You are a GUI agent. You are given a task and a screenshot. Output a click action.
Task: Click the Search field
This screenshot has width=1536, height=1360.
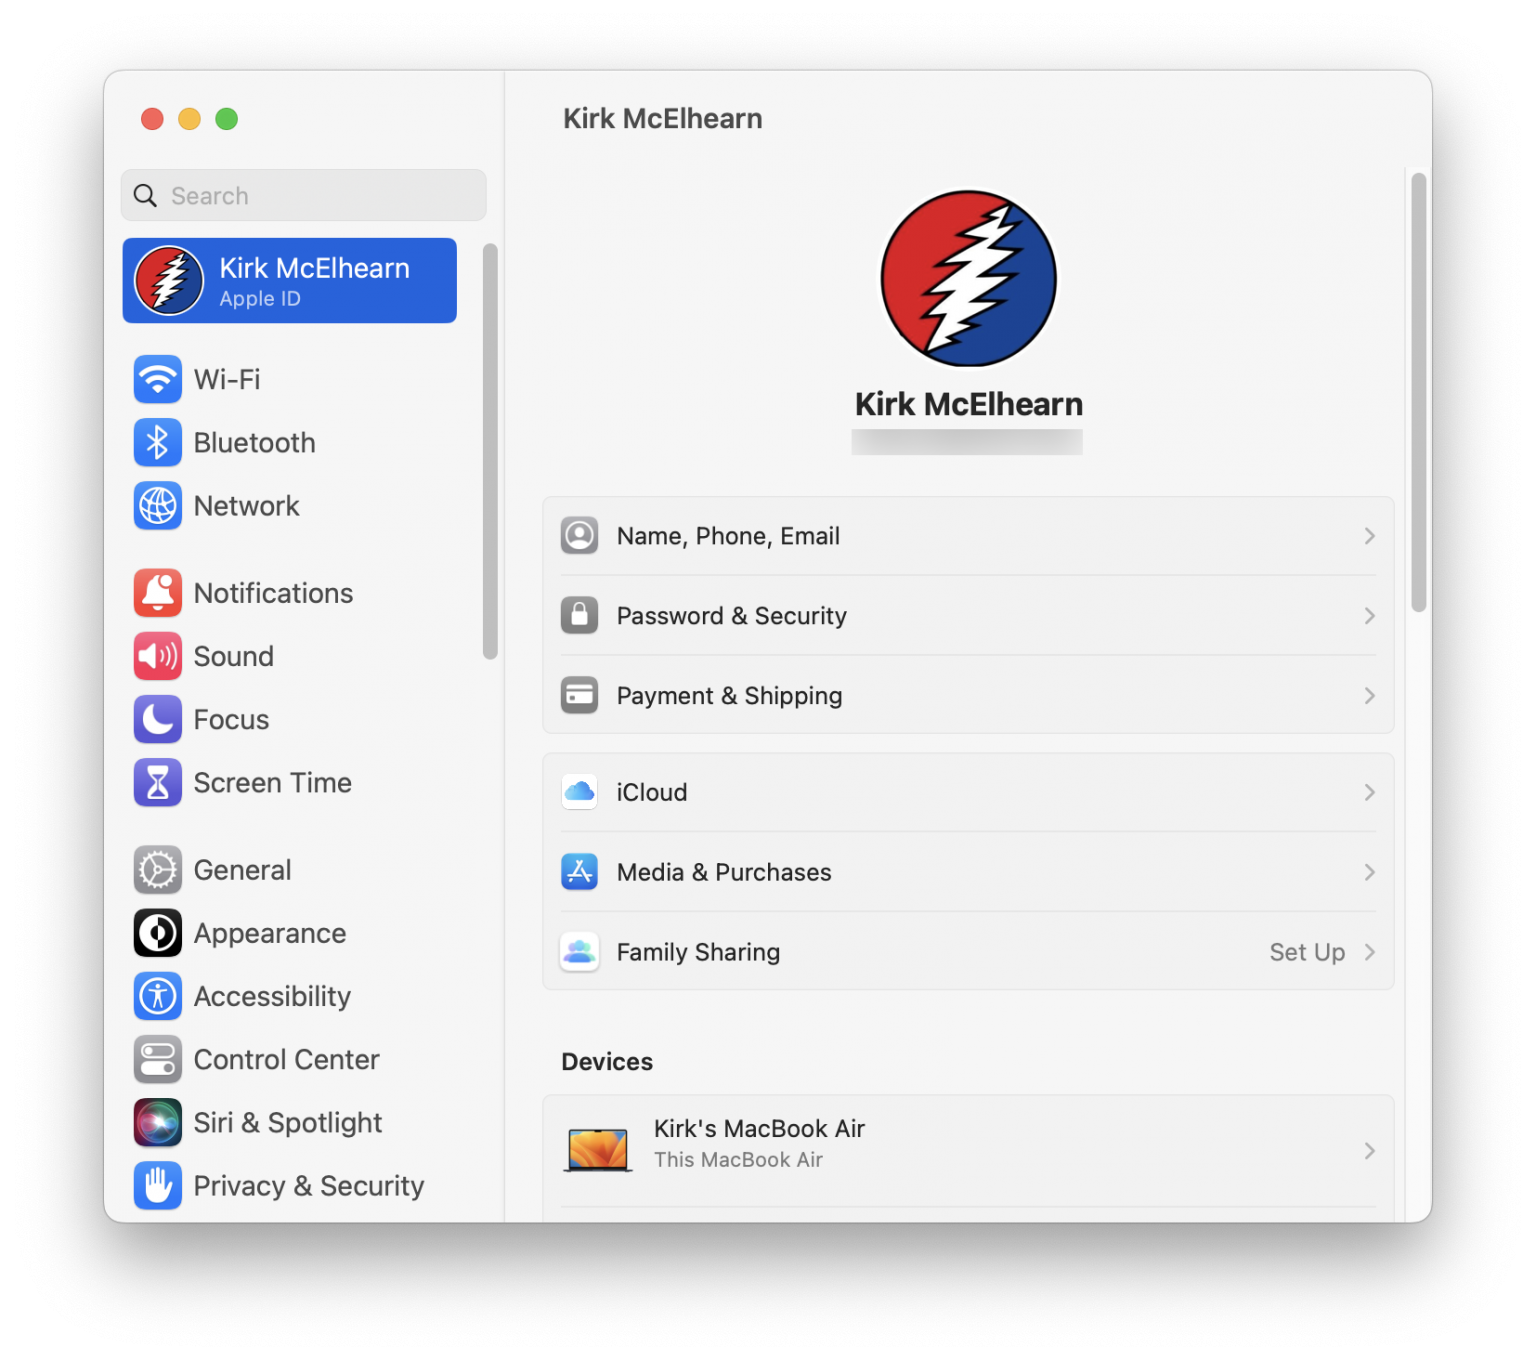click(302, 195)
